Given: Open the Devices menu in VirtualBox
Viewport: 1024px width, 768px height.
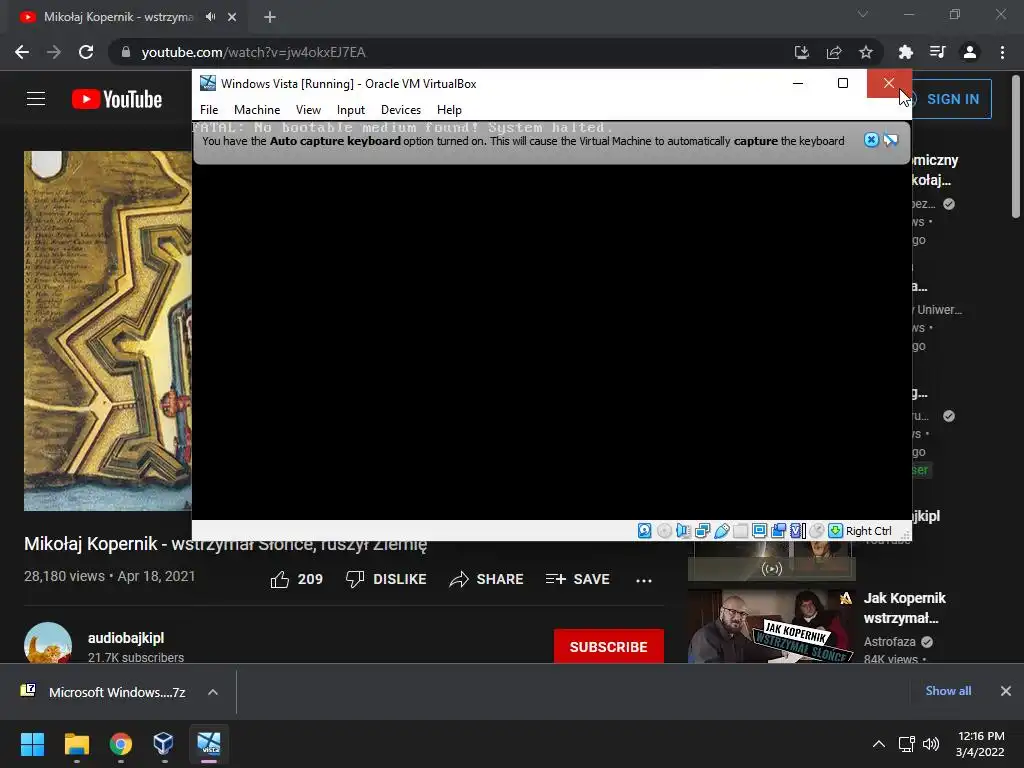Looking at the screenshot, I should click(400, 110).
